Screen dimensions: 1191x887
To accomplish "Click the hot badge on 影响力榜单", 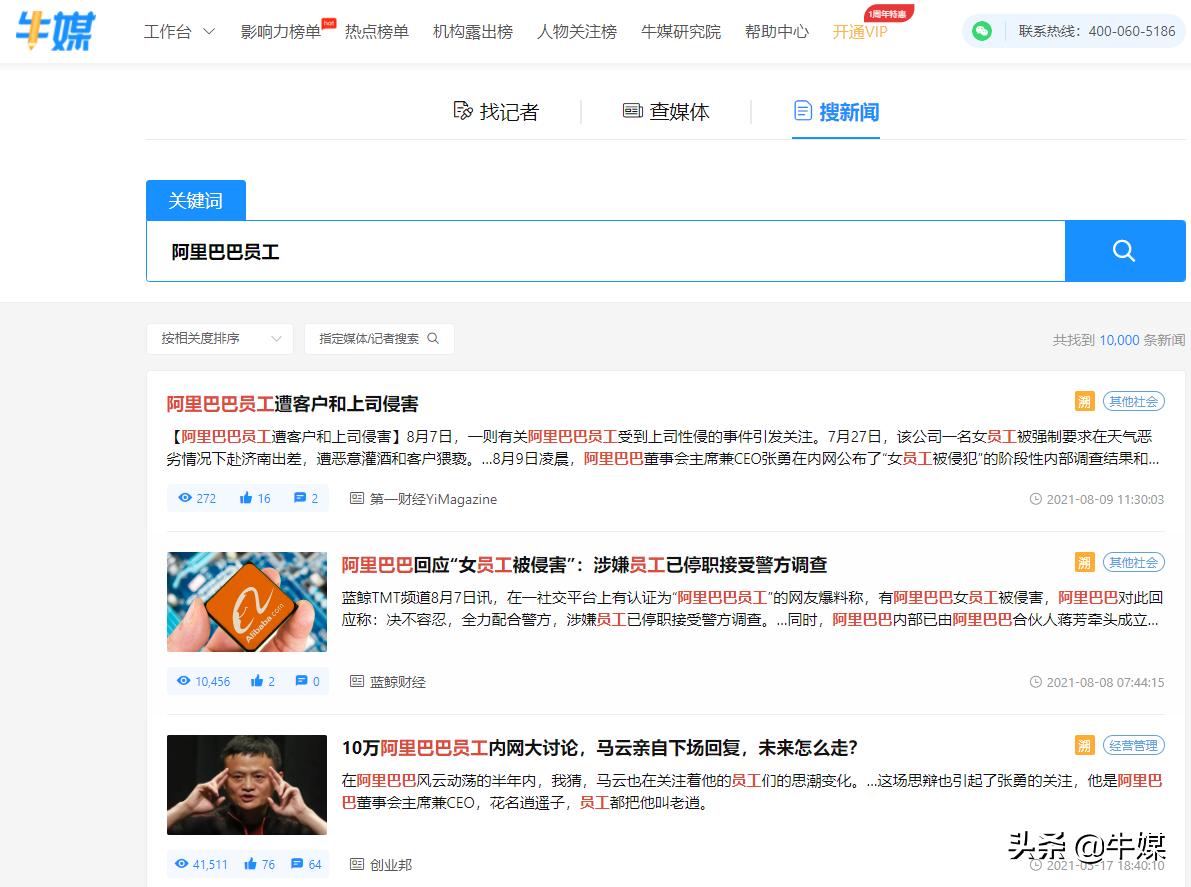I will (x=329, y=23).
